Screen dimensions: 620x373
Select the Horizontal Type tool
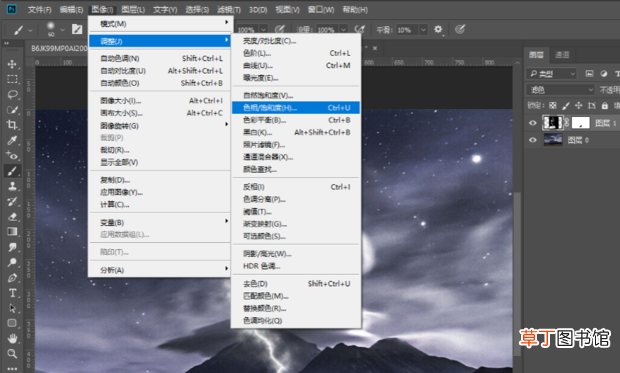(12, 293)
